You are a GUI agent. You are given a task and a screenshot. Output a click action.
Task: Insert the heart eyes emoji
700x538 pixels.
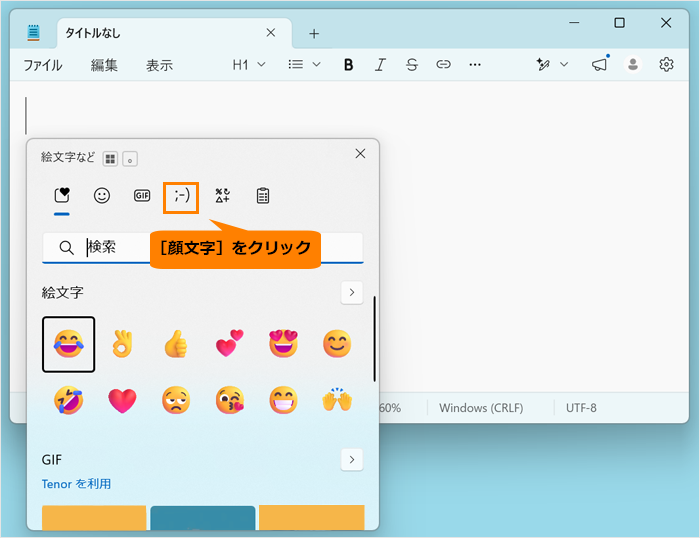click(x=283, y=344)
